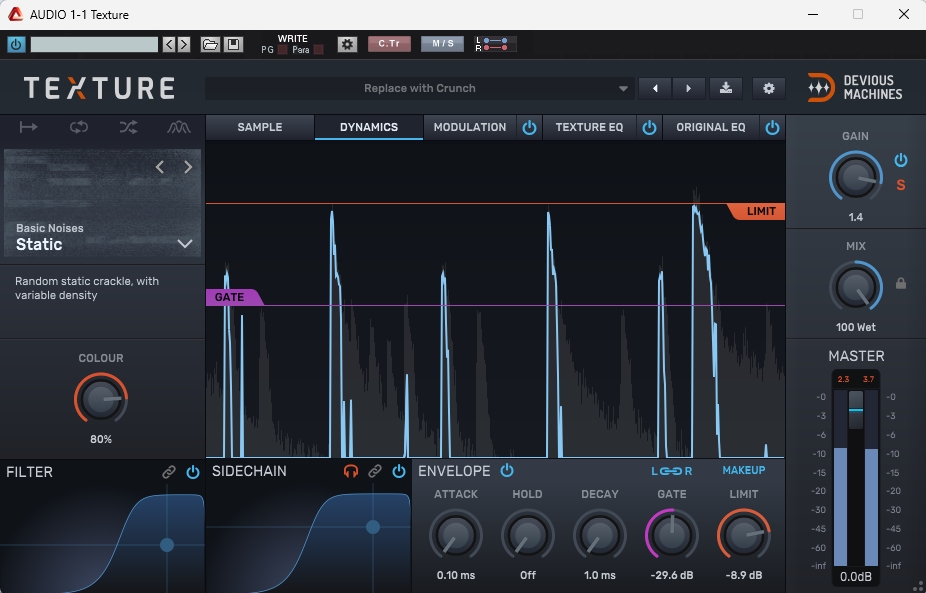
Task: Click the lock icon beside the MIX knob
Action: [x=901, y=284]
